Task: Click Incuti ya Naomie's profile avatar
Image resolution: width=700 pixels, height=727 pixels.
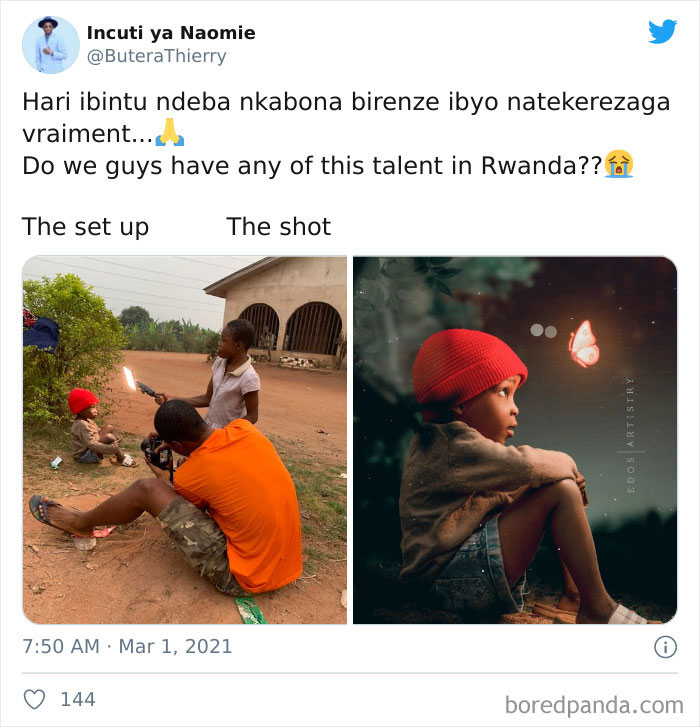Action: [50, 44]
